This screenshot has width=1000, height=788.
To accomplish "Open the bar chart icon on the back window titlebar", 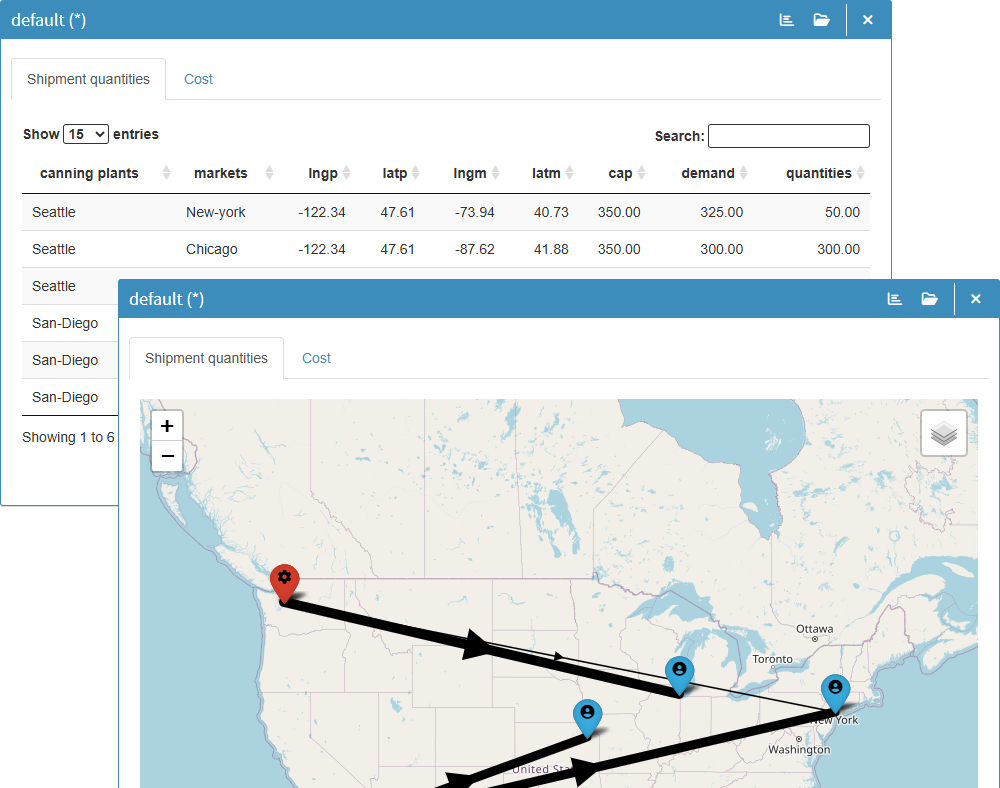I will pyautogui.click(x=787, y=19).
